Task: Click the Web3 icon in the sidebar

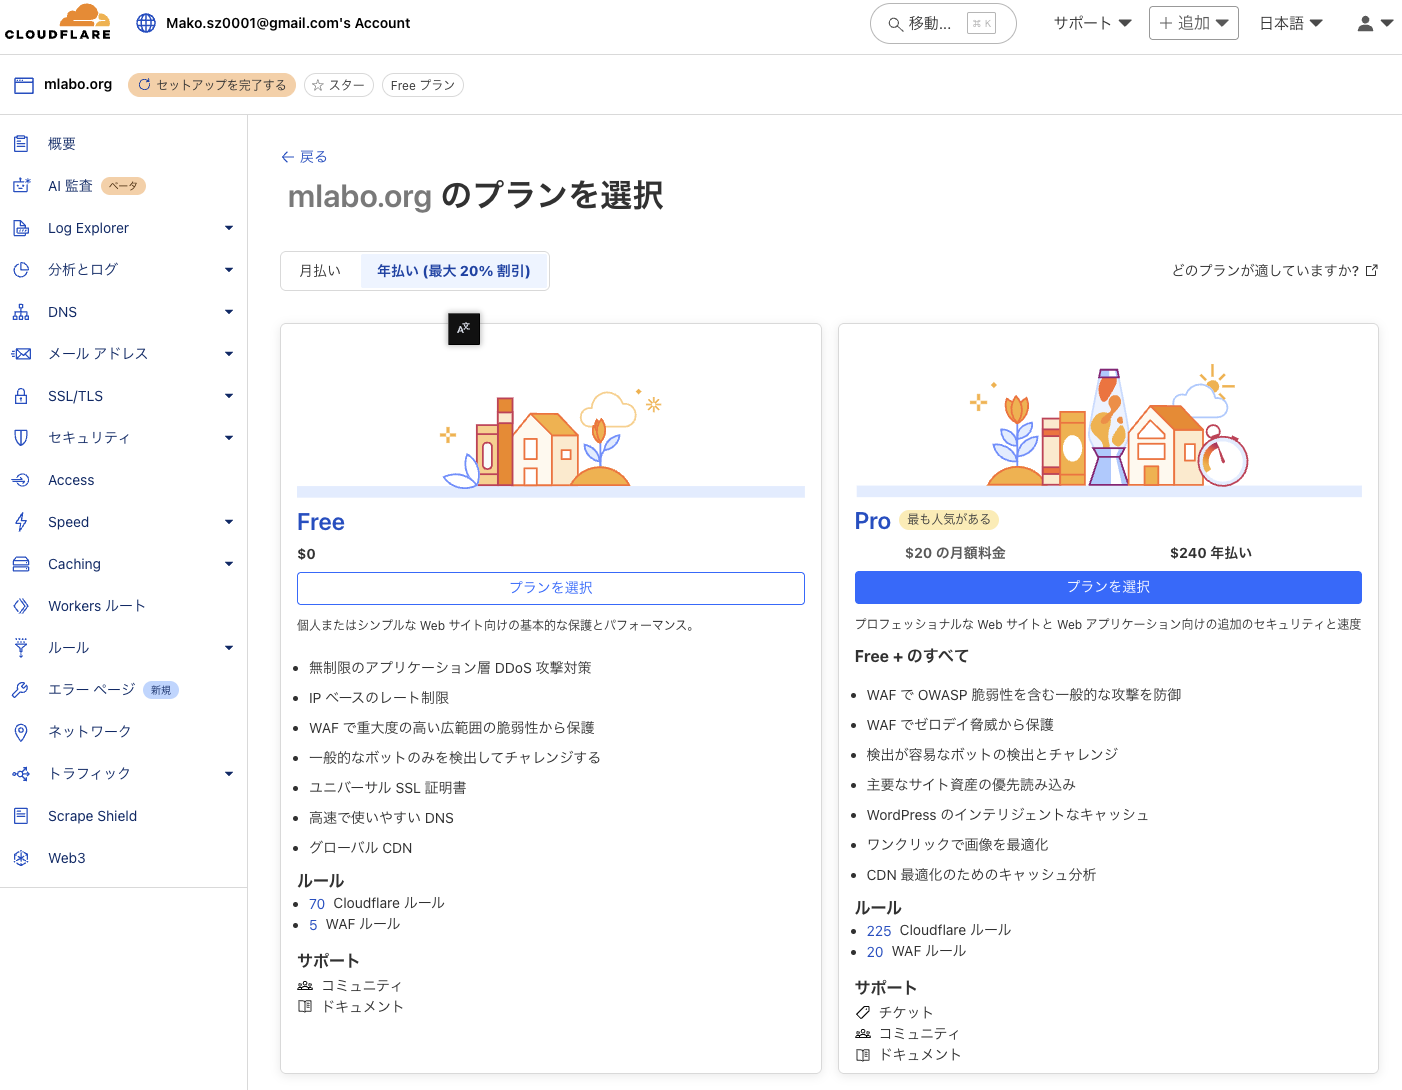Action: (x=21, y=857)
